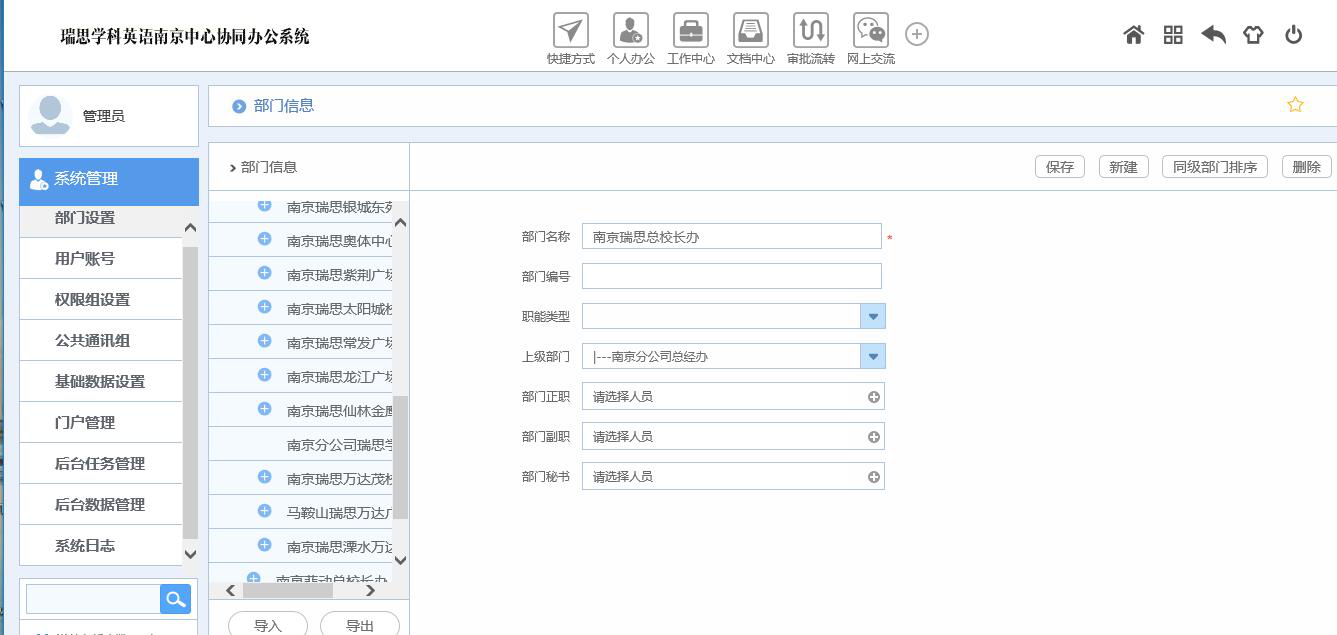The height and width of the screenshot is (635, 1337).
Task: Open the 职能类型 dropdown arrow
Action: pyautogui.click(x=872, y=316)
